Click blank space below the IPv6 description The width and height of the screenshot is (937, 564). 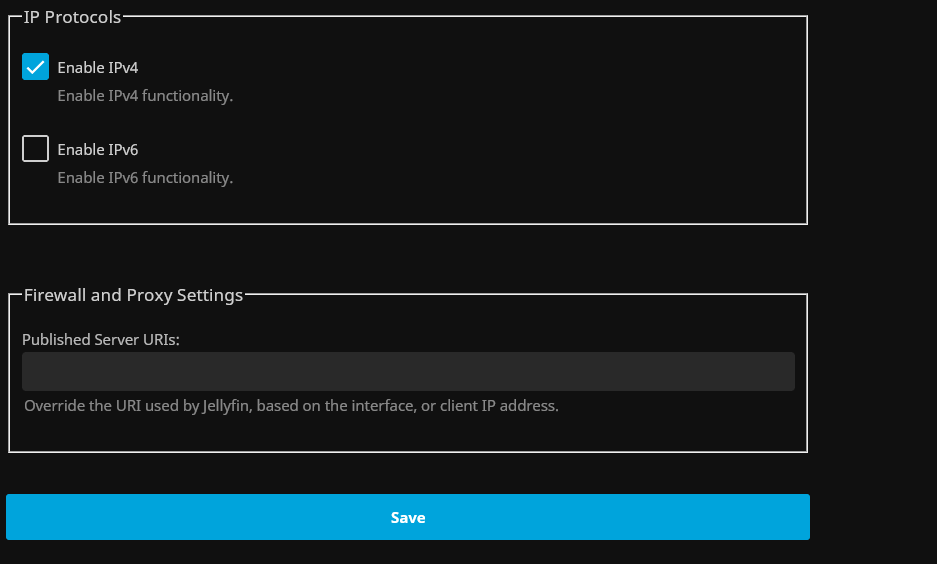[x=400, y=205]
